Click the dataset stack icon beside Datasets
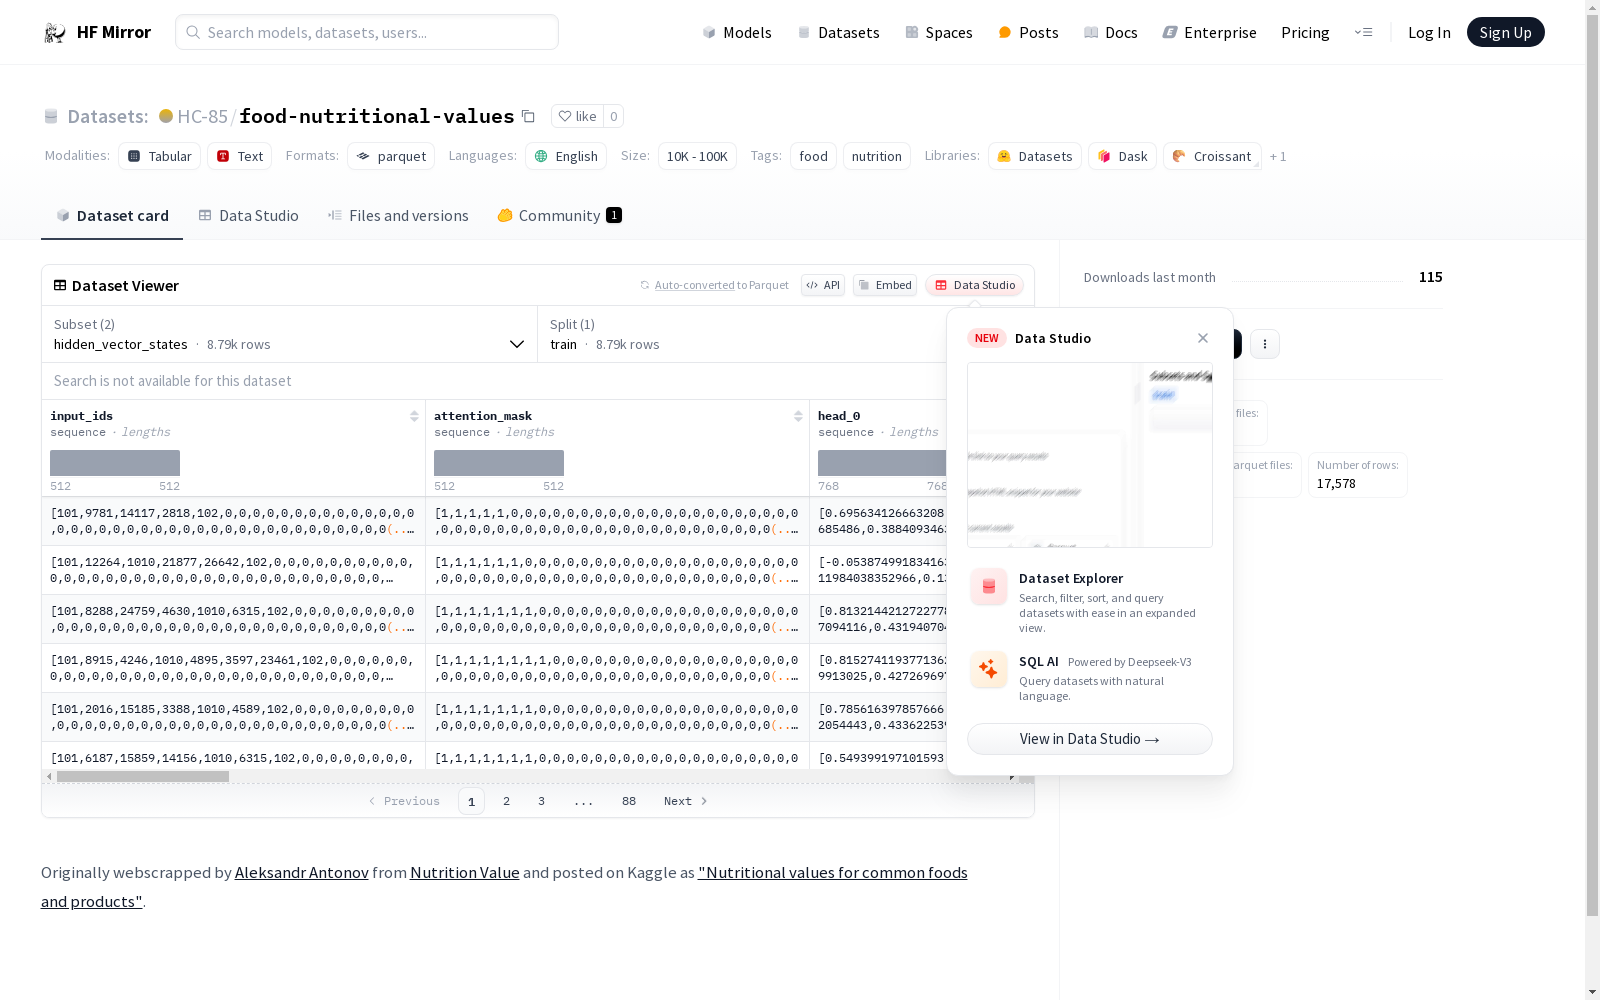 (x=51, y=116)
